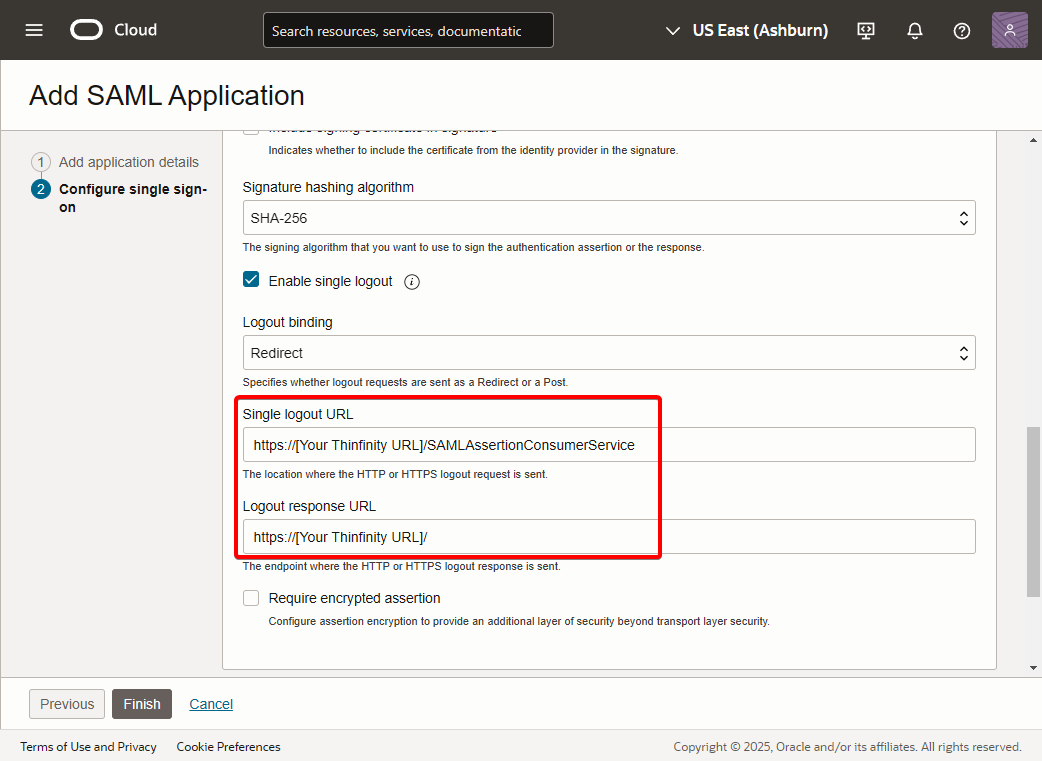Click the Logout response URL field

(609, 536)
